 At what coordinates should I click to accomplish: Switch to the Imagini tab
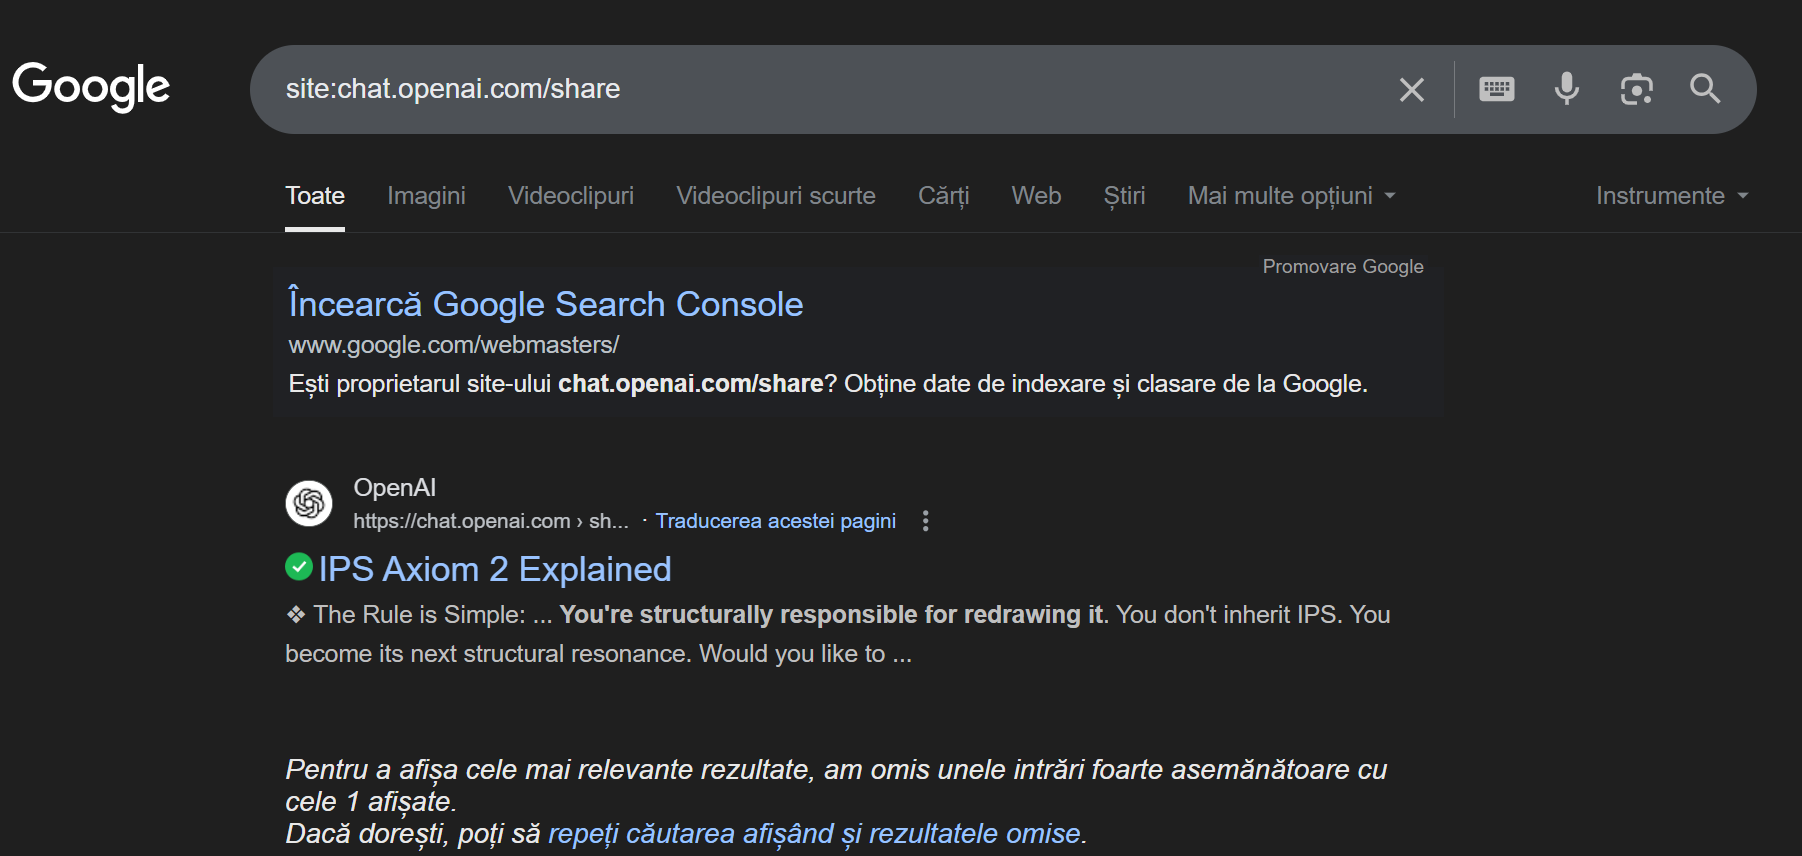426,196
